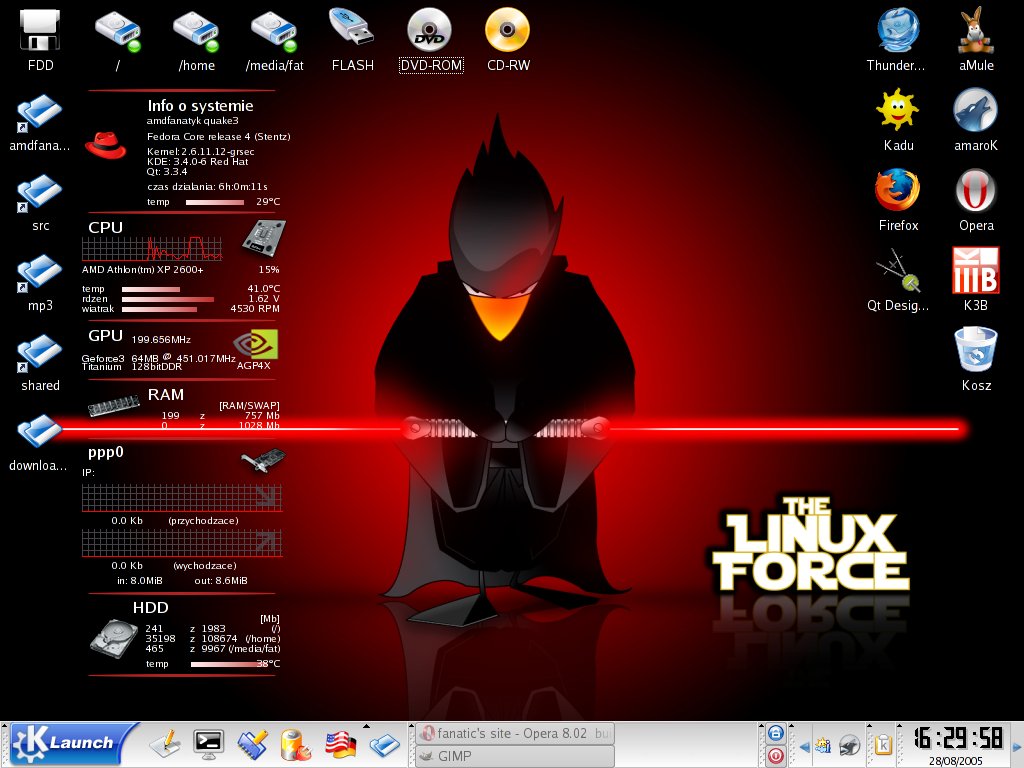1024x768 pixels.
Task: Click the US/German flags panel icon
Action: point(340,744)
